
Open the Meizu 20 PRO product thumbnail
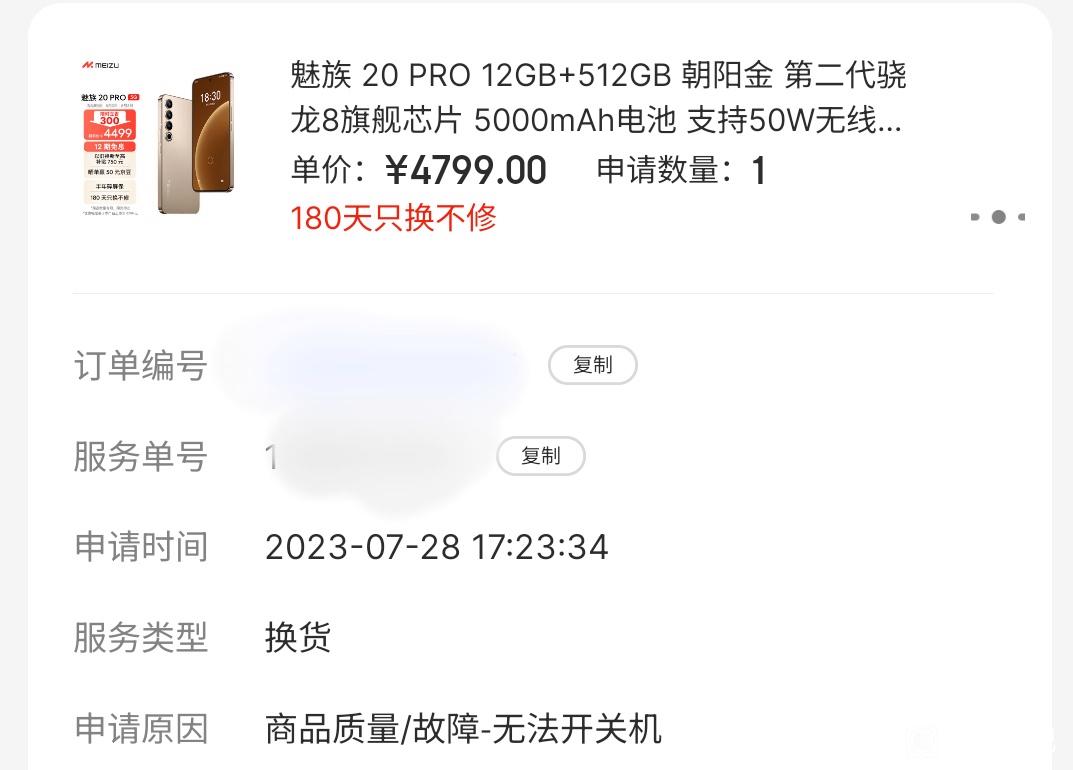click(159, 139)
